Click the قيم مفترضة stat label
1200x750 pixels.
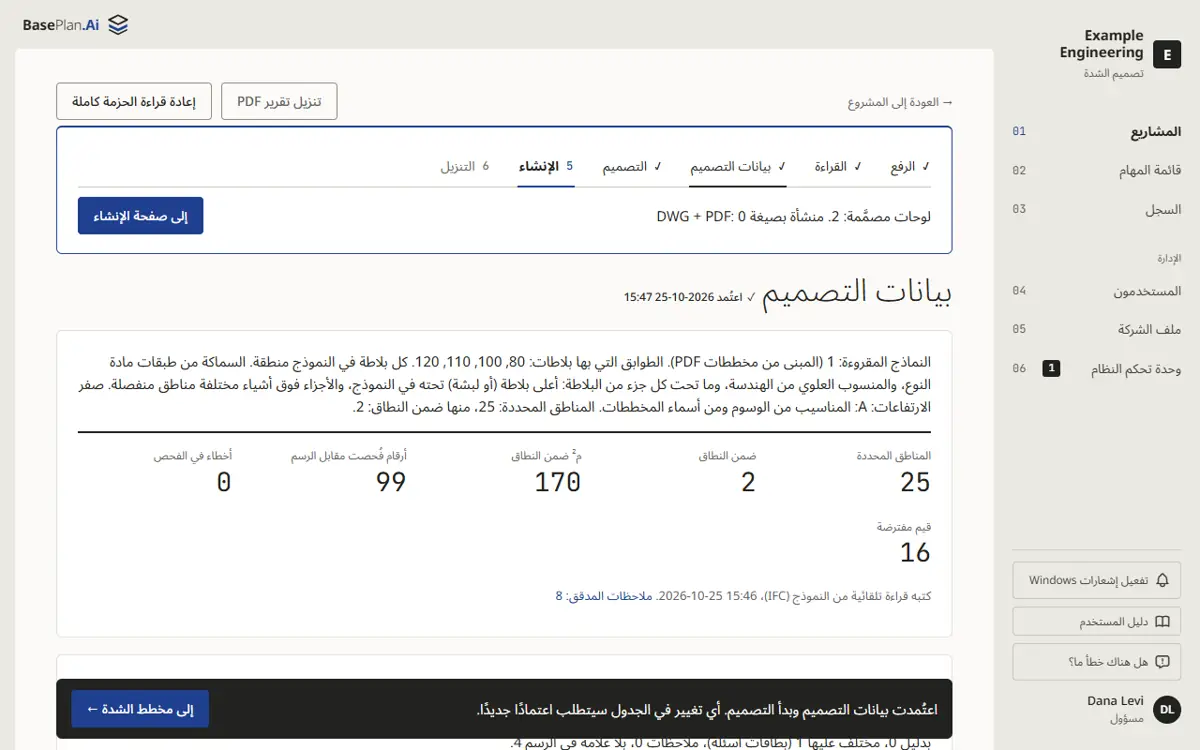tap(905, 526)
